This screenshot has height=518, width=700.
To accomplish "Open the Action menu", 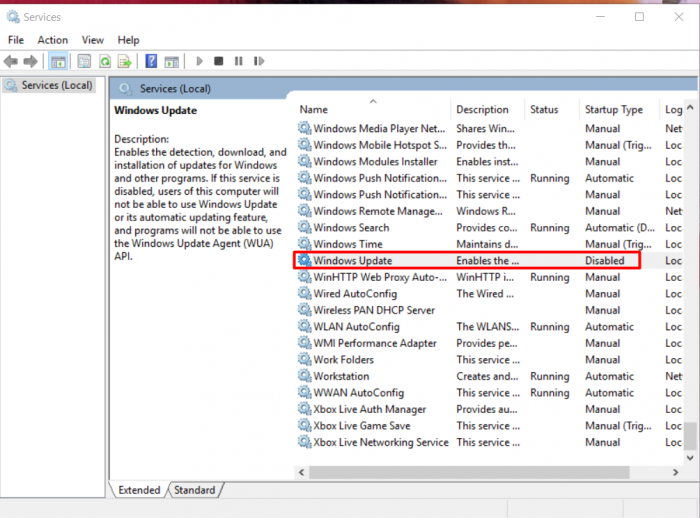I will pyautogui.click(x=52, y=40).
